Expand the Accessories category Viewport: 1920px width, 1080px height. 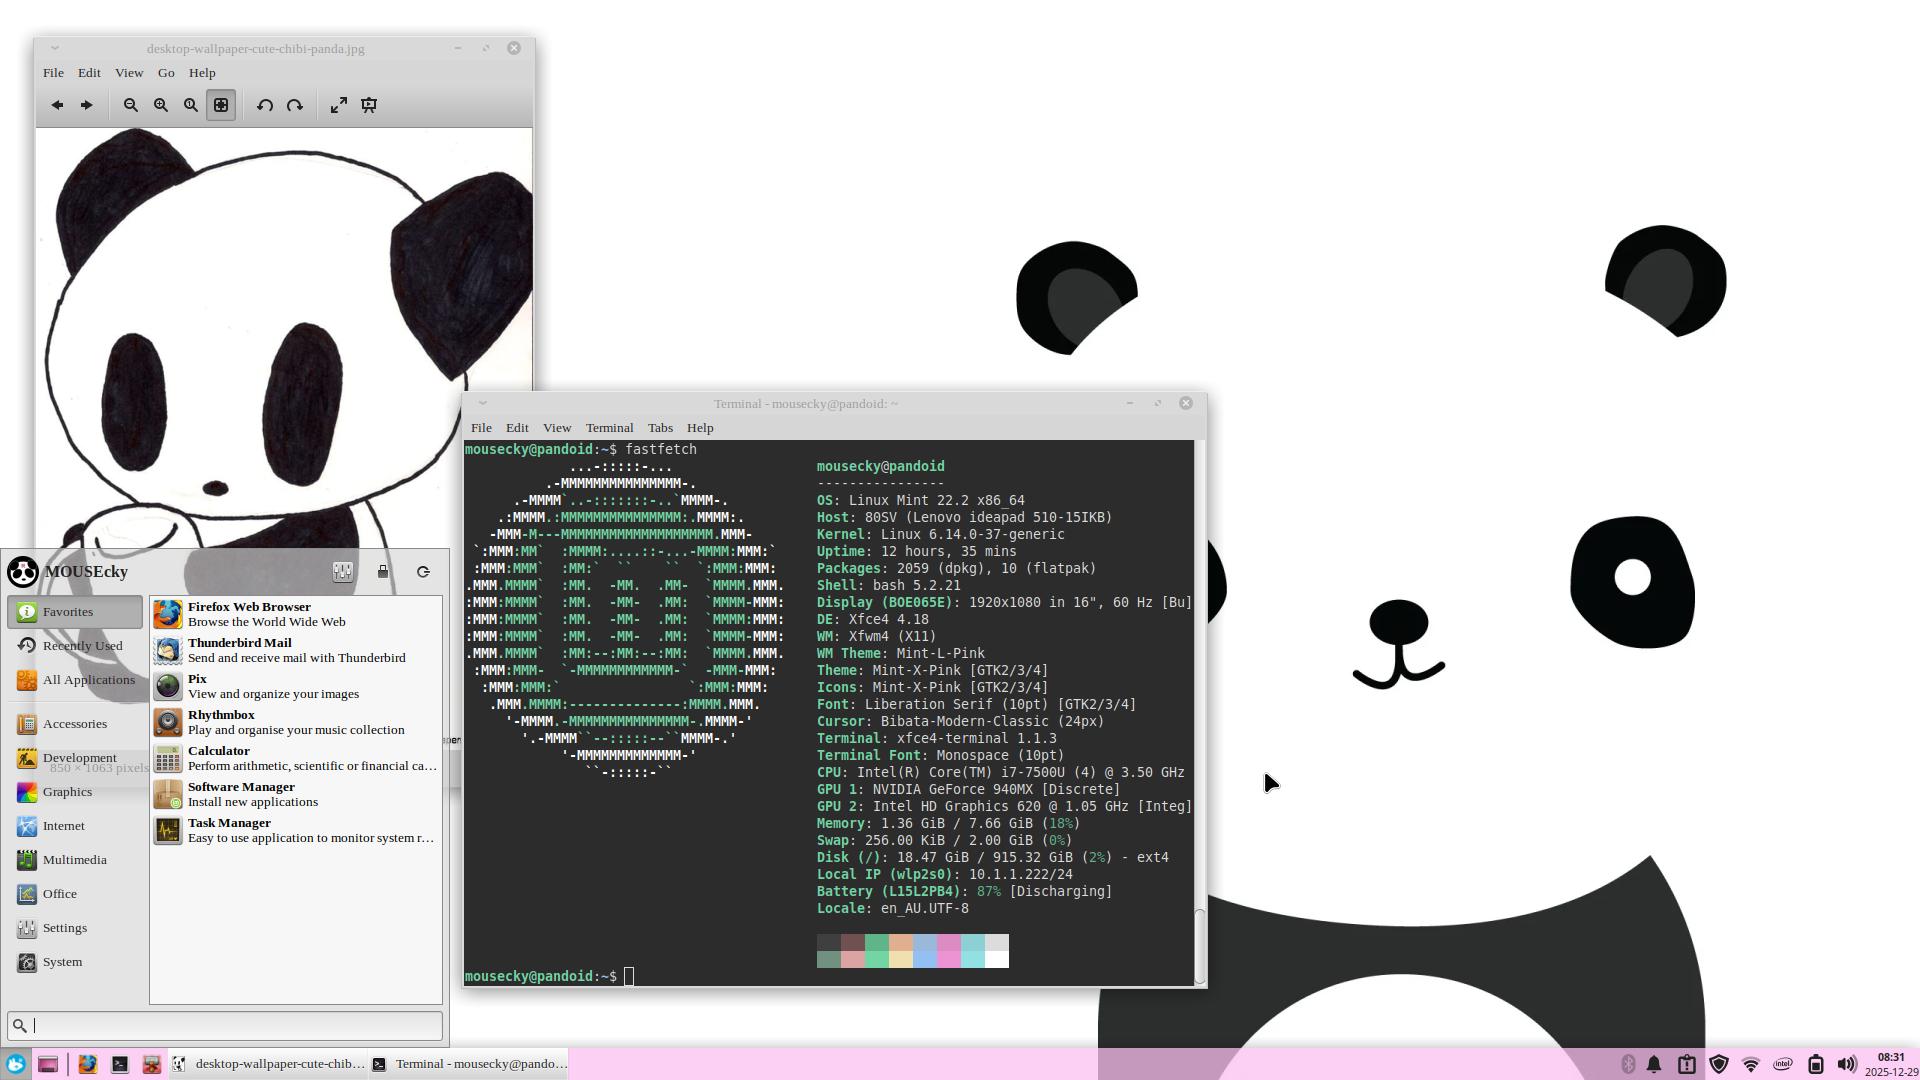(x=75, y=723)
